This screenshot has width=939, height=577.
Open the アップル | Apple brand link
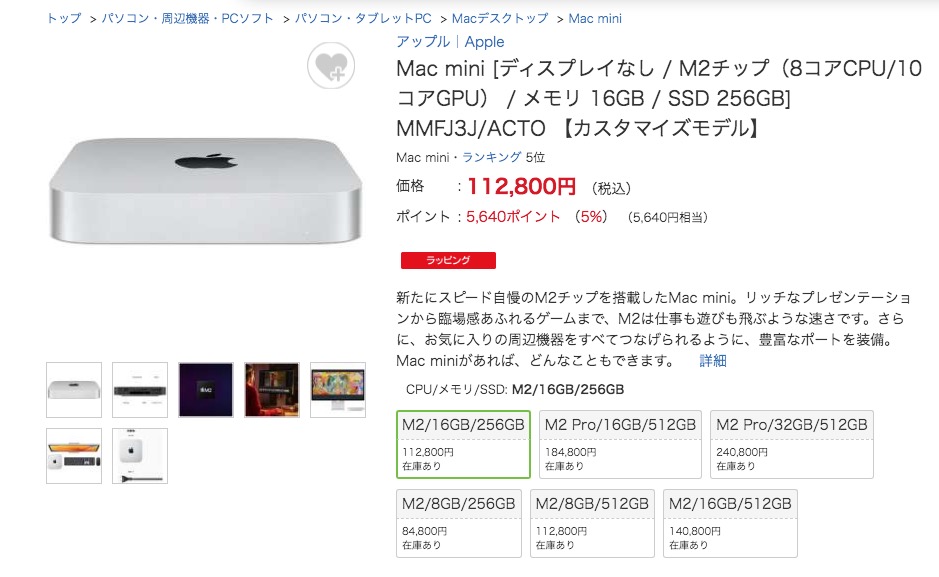[450, 42]
